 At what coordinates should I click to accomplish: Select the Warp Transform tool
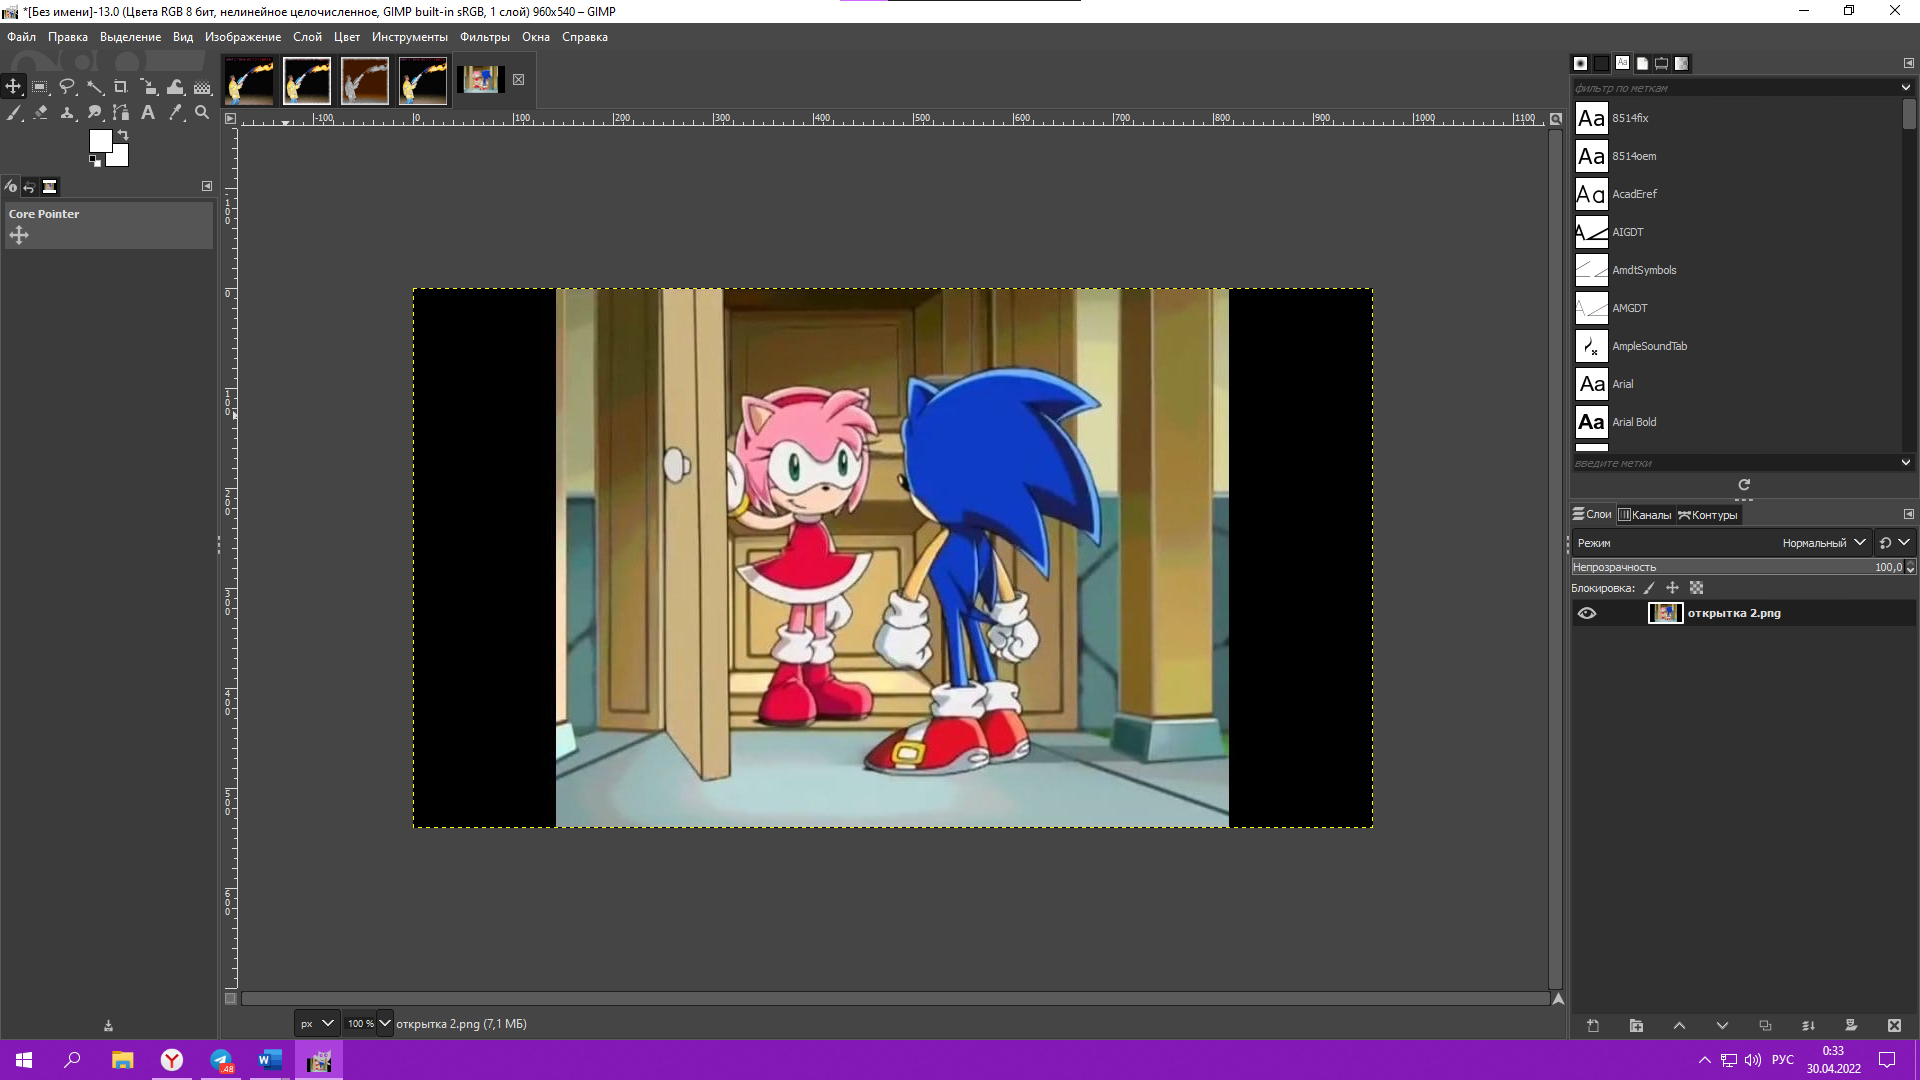point(175,87)
